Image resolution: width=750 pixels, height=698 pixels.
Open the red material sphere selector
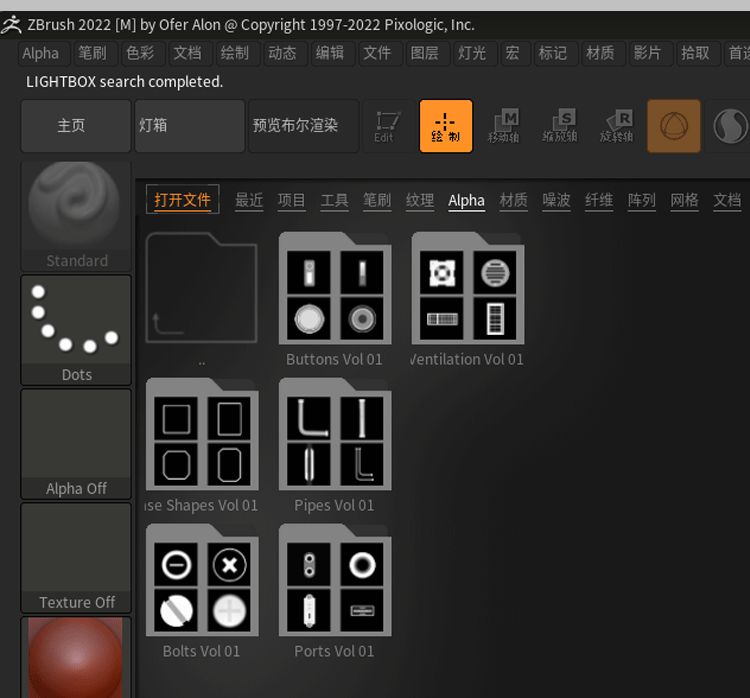[x=76, y=657]
